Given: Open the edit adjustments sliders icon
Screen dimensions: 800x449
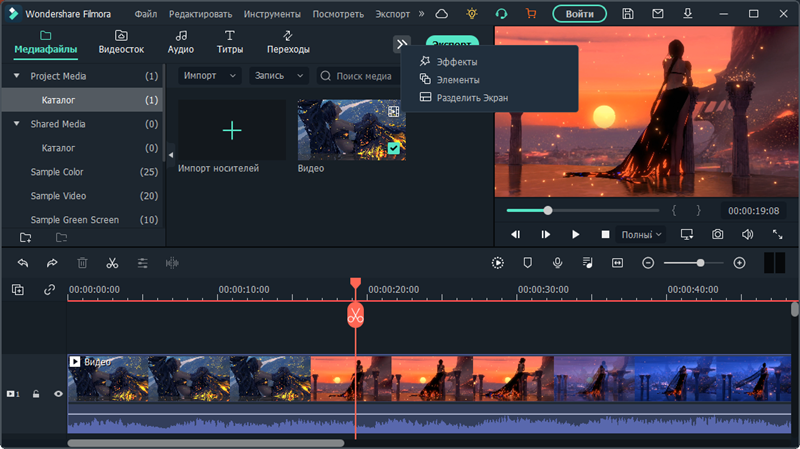Looking at the screenshot, I should tap(142, 263).
